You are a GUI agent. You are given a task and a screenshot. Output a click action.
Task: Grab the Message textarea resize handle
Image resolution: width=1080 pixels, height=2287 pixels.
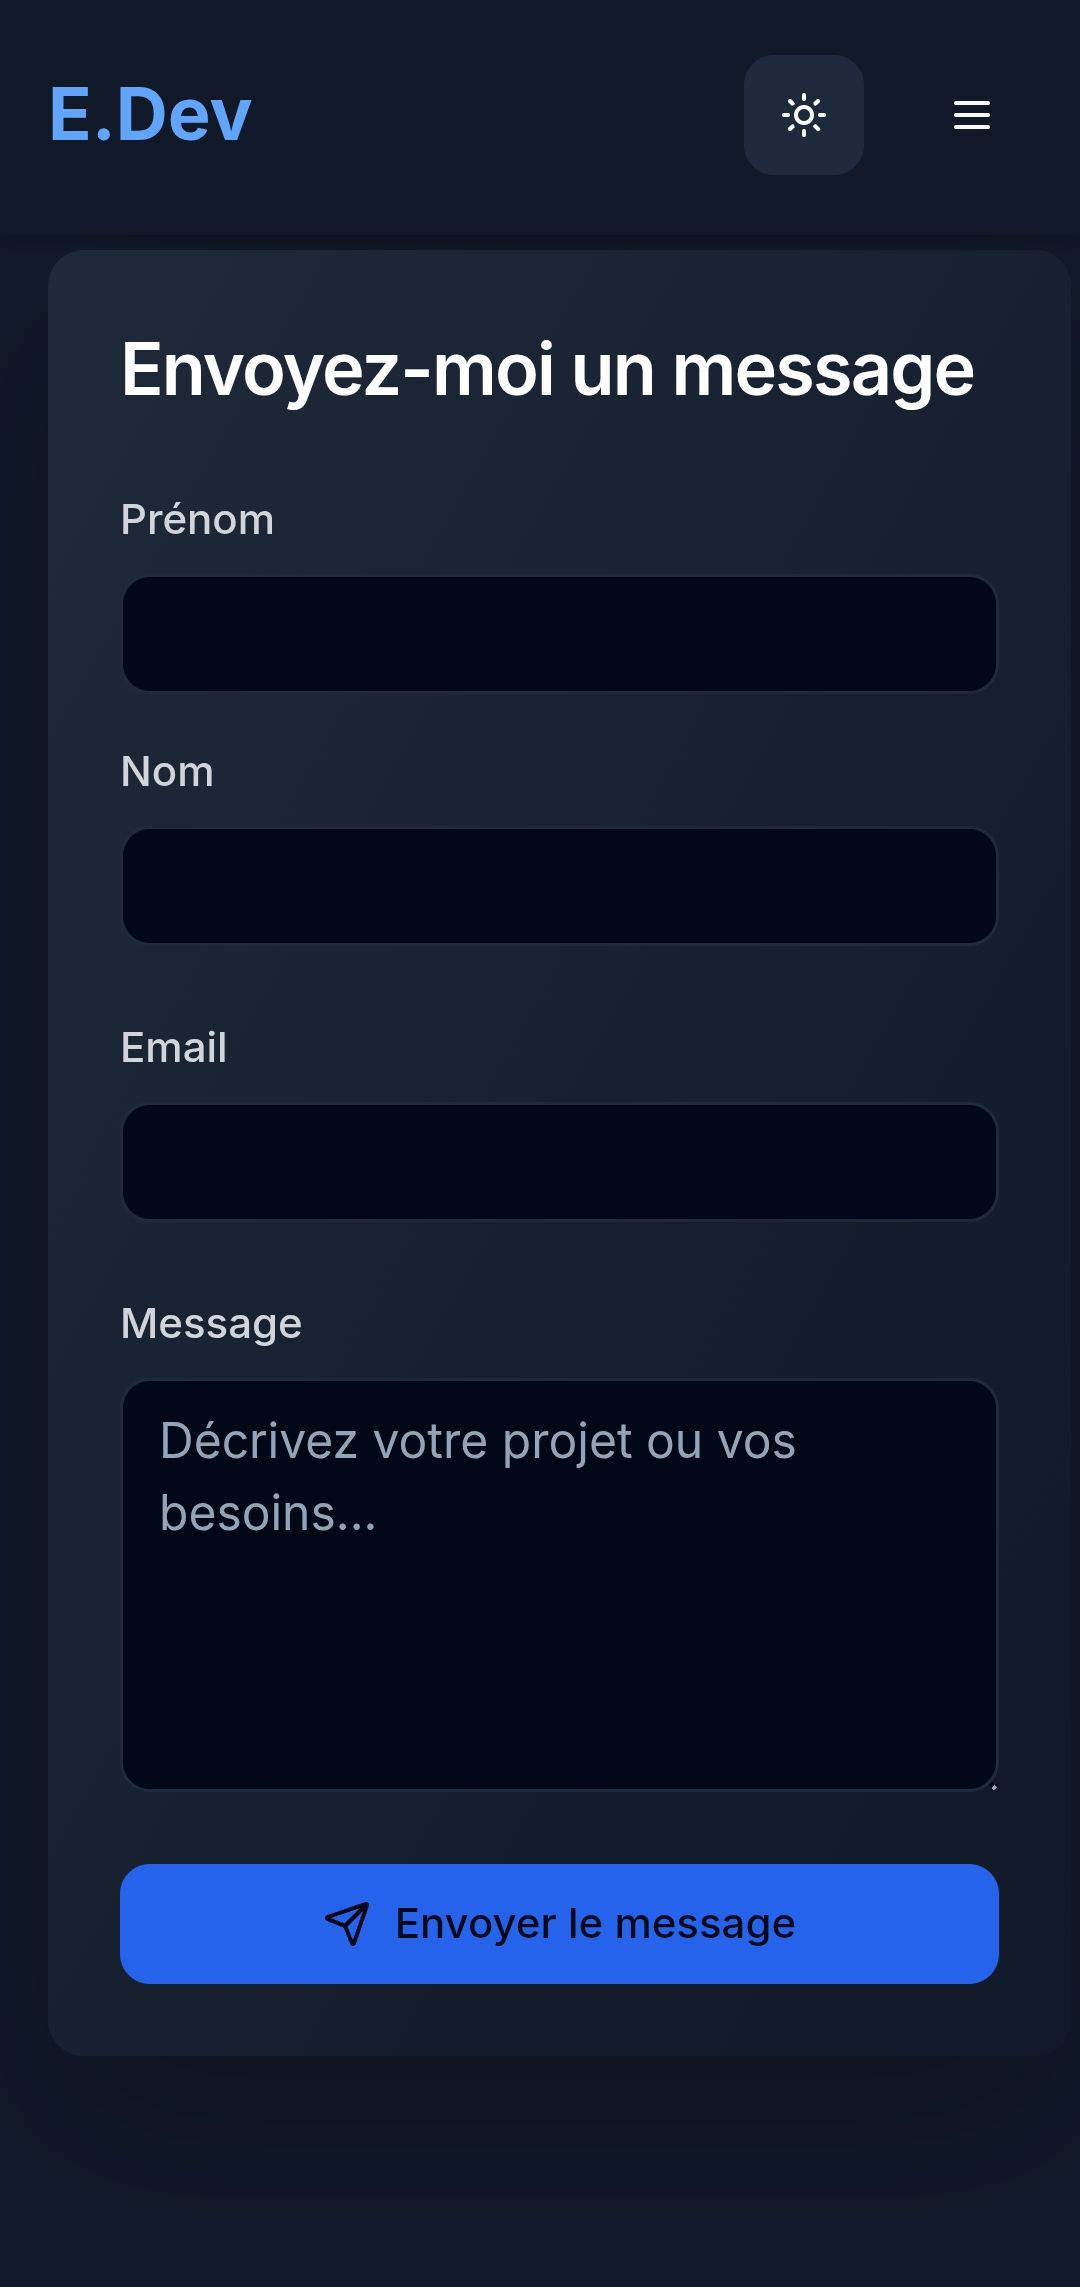(x=993, y=1786)
